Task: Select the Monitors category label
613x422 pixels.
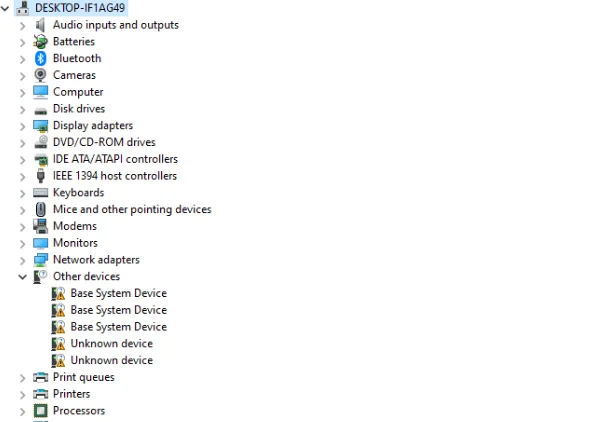Action: click(x=75, y=243)
